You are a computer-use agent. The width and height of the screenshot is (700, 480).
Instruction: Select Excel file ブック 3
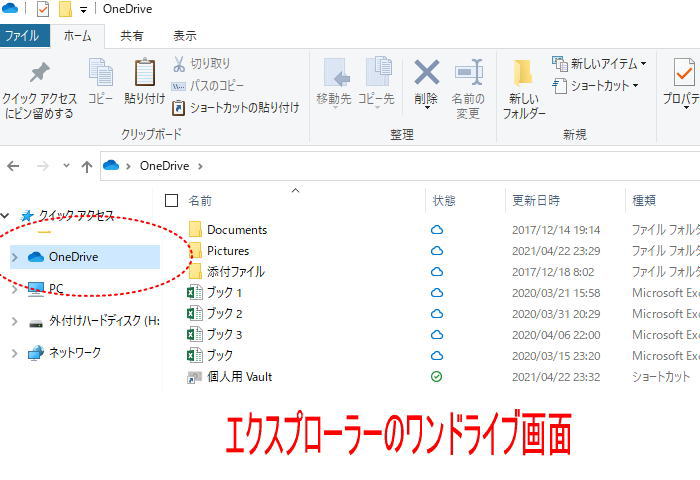[x=224, y=335]
